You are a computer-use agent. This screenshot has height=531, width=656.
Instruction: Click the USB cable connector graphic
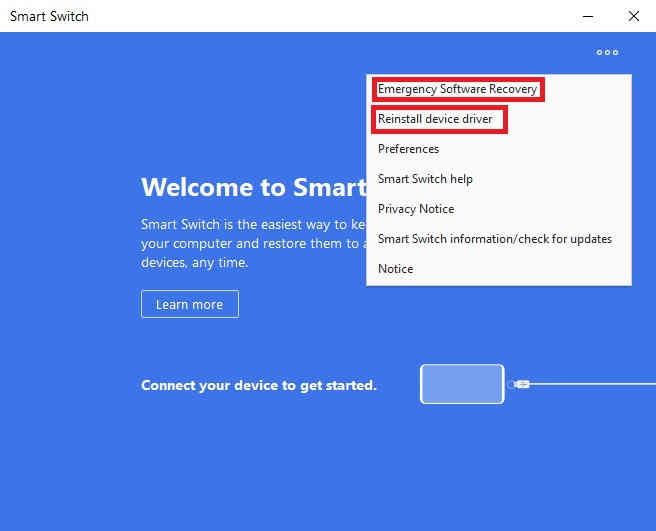(520, 384)
